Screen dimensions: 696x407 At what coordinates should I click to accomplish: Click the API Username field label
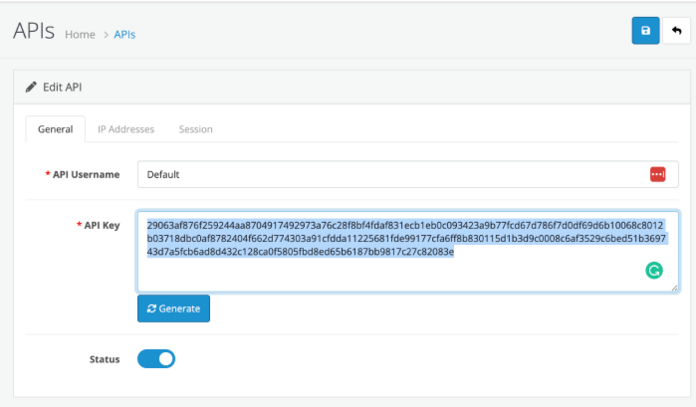click(86, 174)
